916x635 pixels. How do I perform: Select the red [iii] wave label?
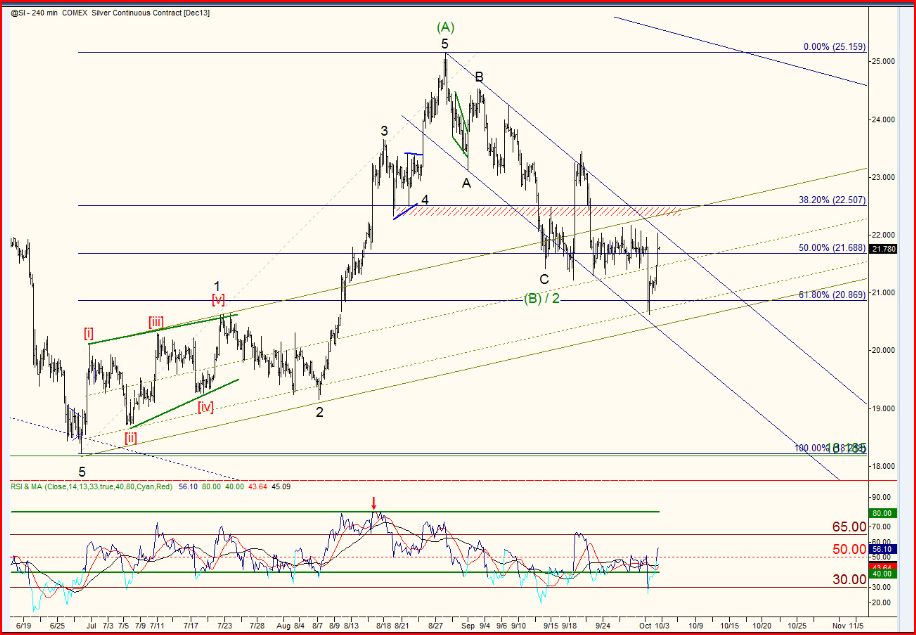click(157, 321)
